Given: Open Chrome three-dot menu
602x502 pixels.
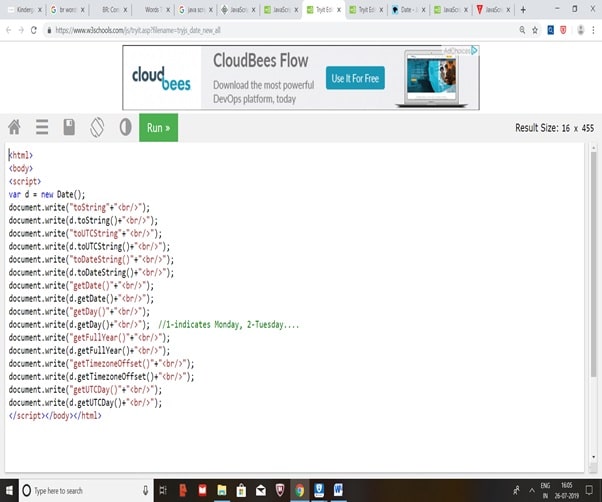Looking at the screenshot, I should click(x=594, y=30).
